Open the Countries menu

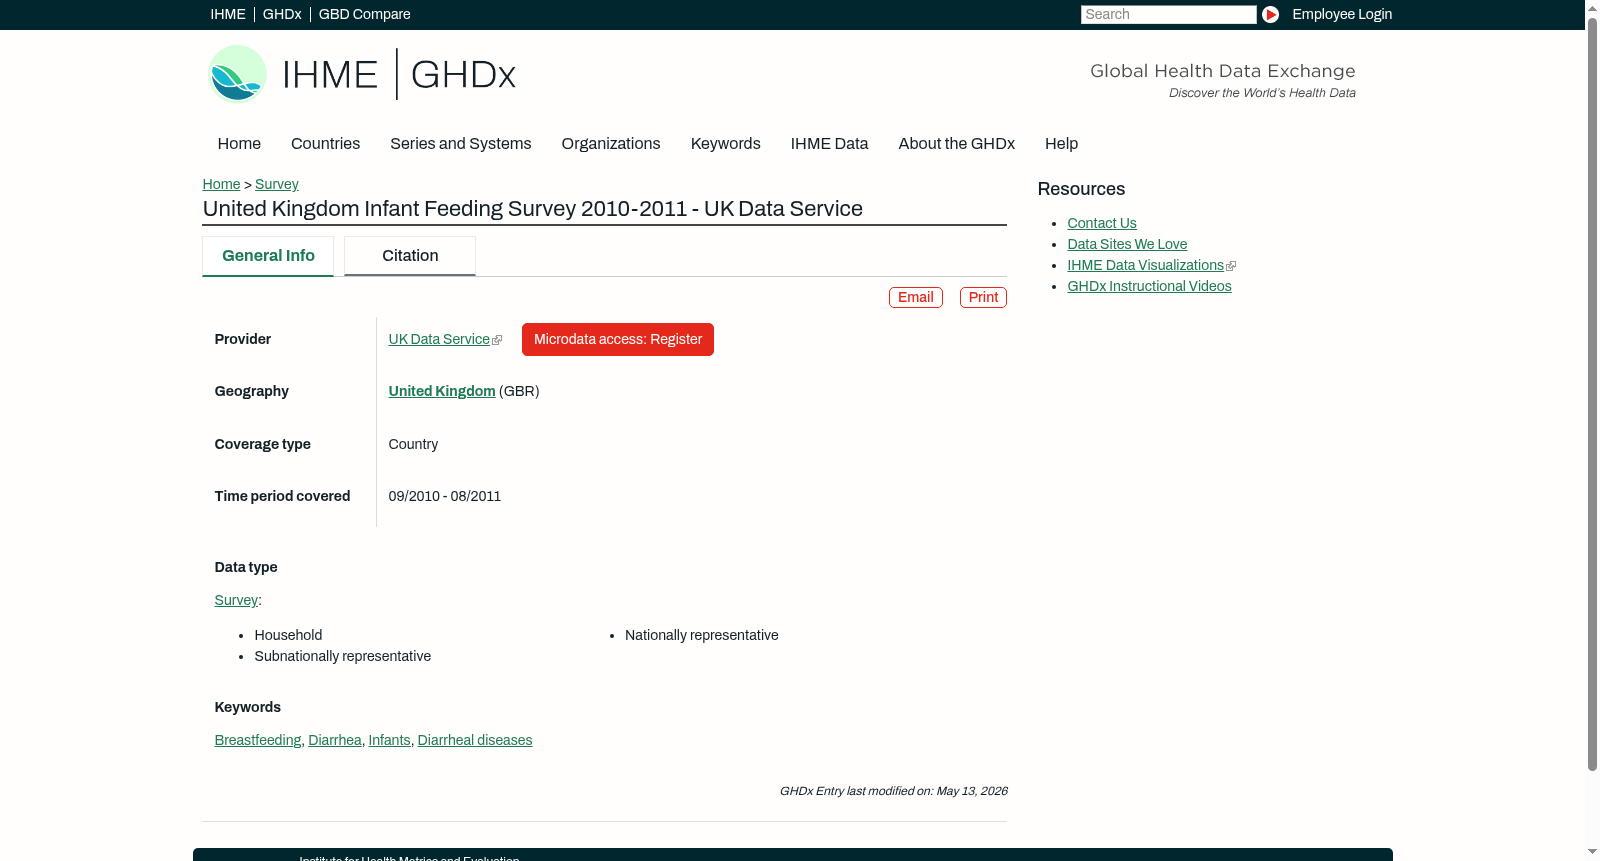pyautogui.click(x=326, y=144)
